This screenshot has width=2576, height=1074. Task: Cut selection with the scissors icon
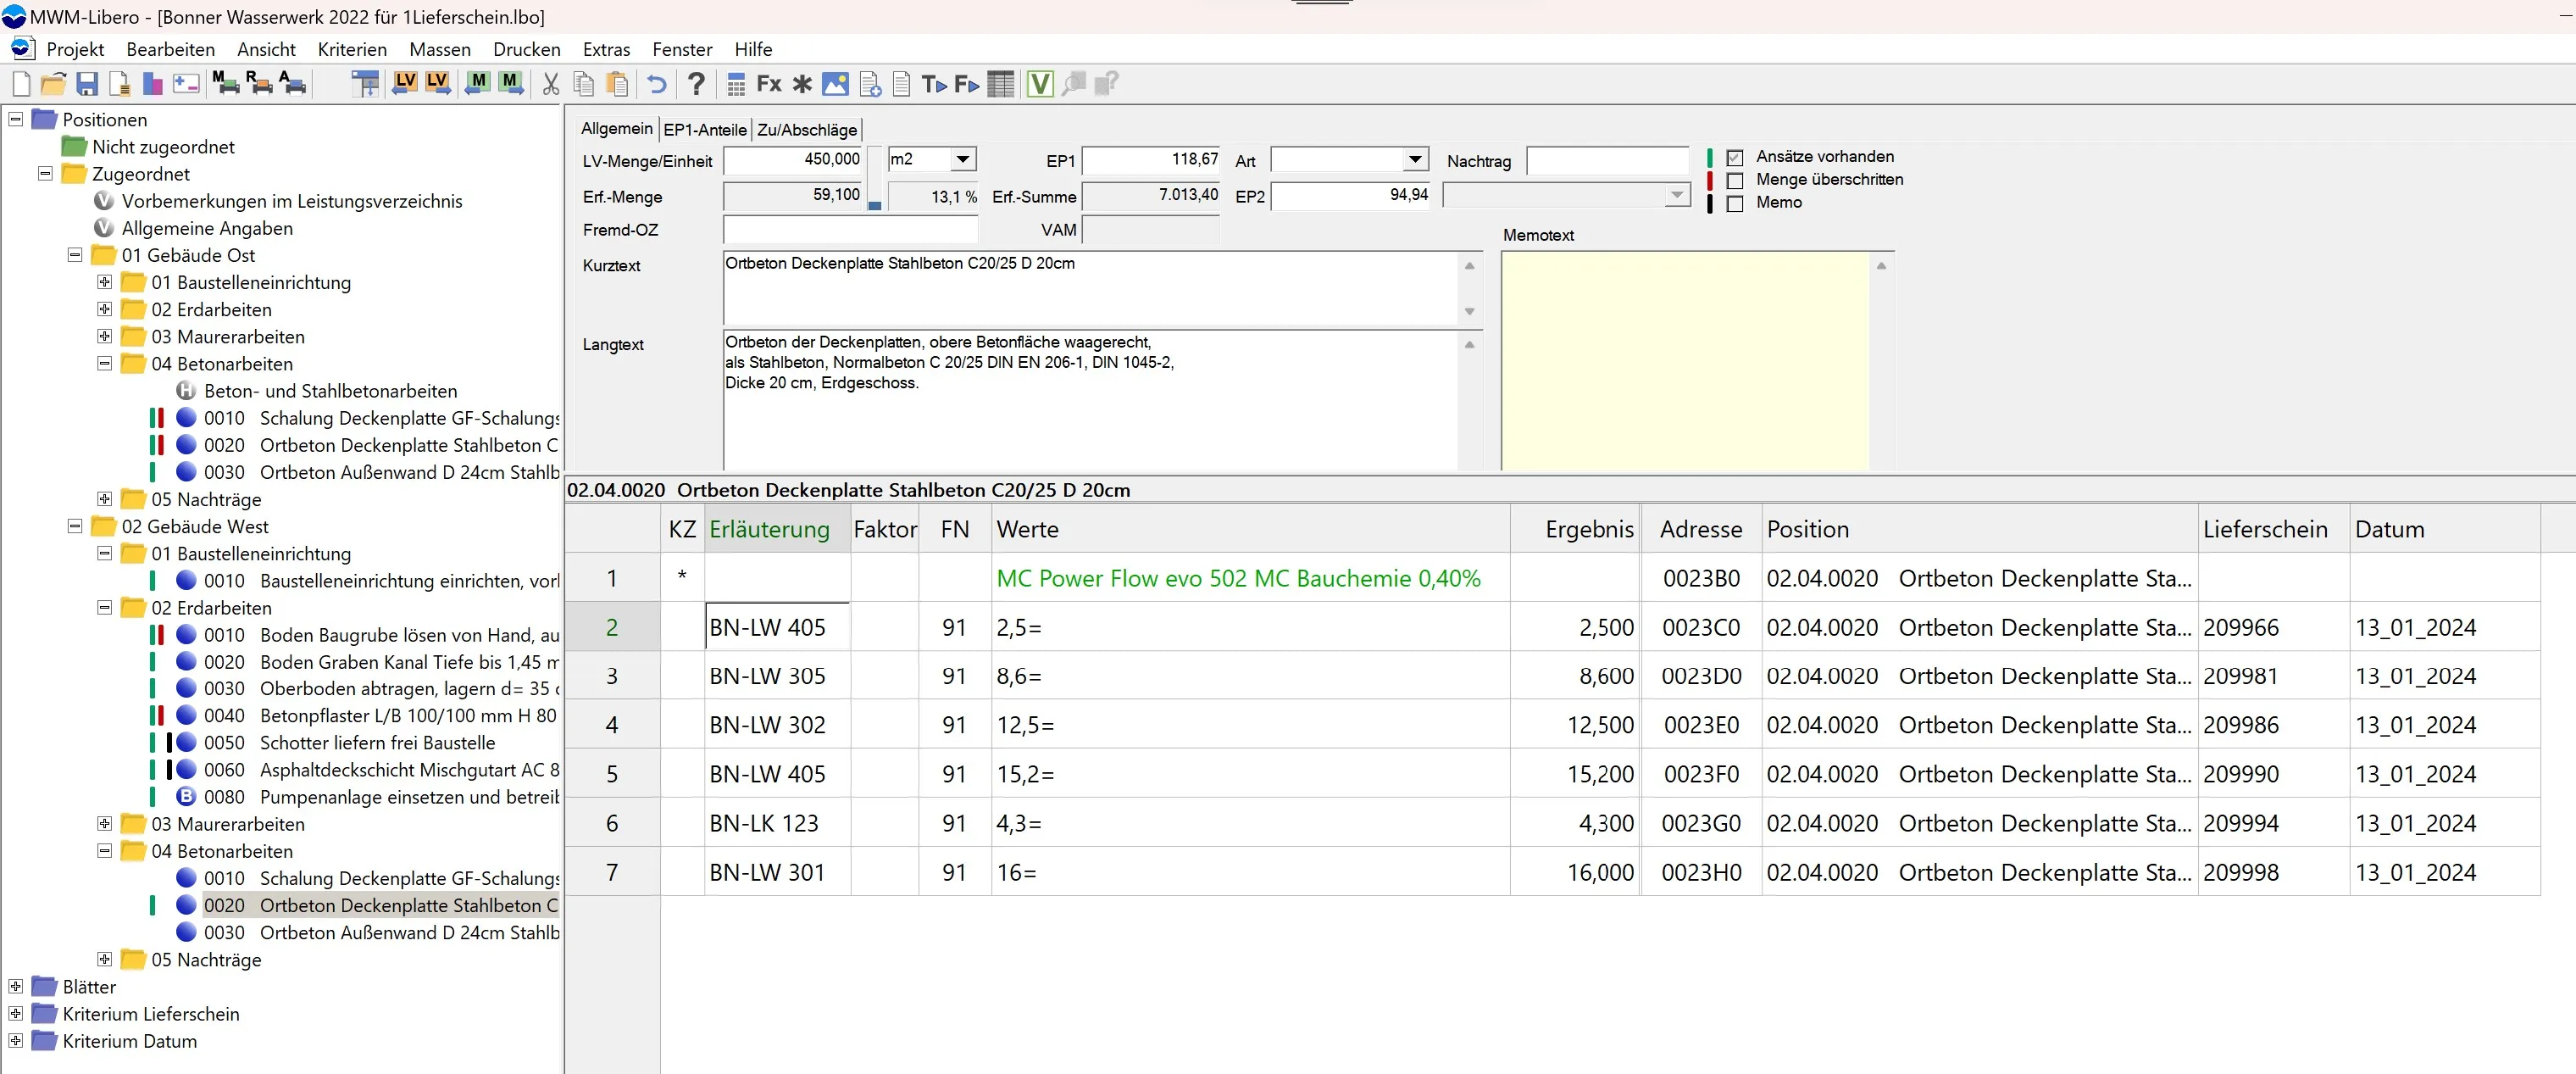551,84
